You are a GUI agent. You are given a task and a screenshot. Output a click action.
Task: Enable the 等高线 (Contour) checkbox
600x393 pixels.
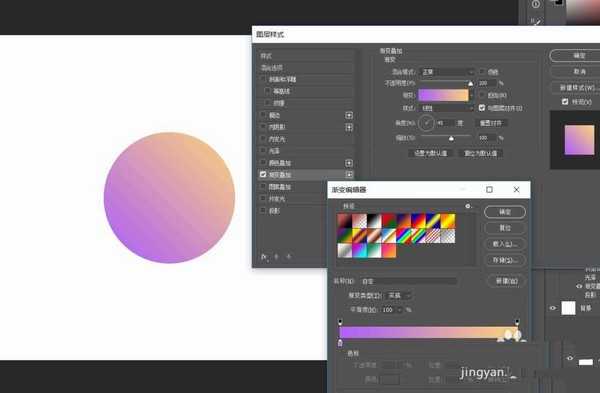pyautogui.click(x=267, y=91)
